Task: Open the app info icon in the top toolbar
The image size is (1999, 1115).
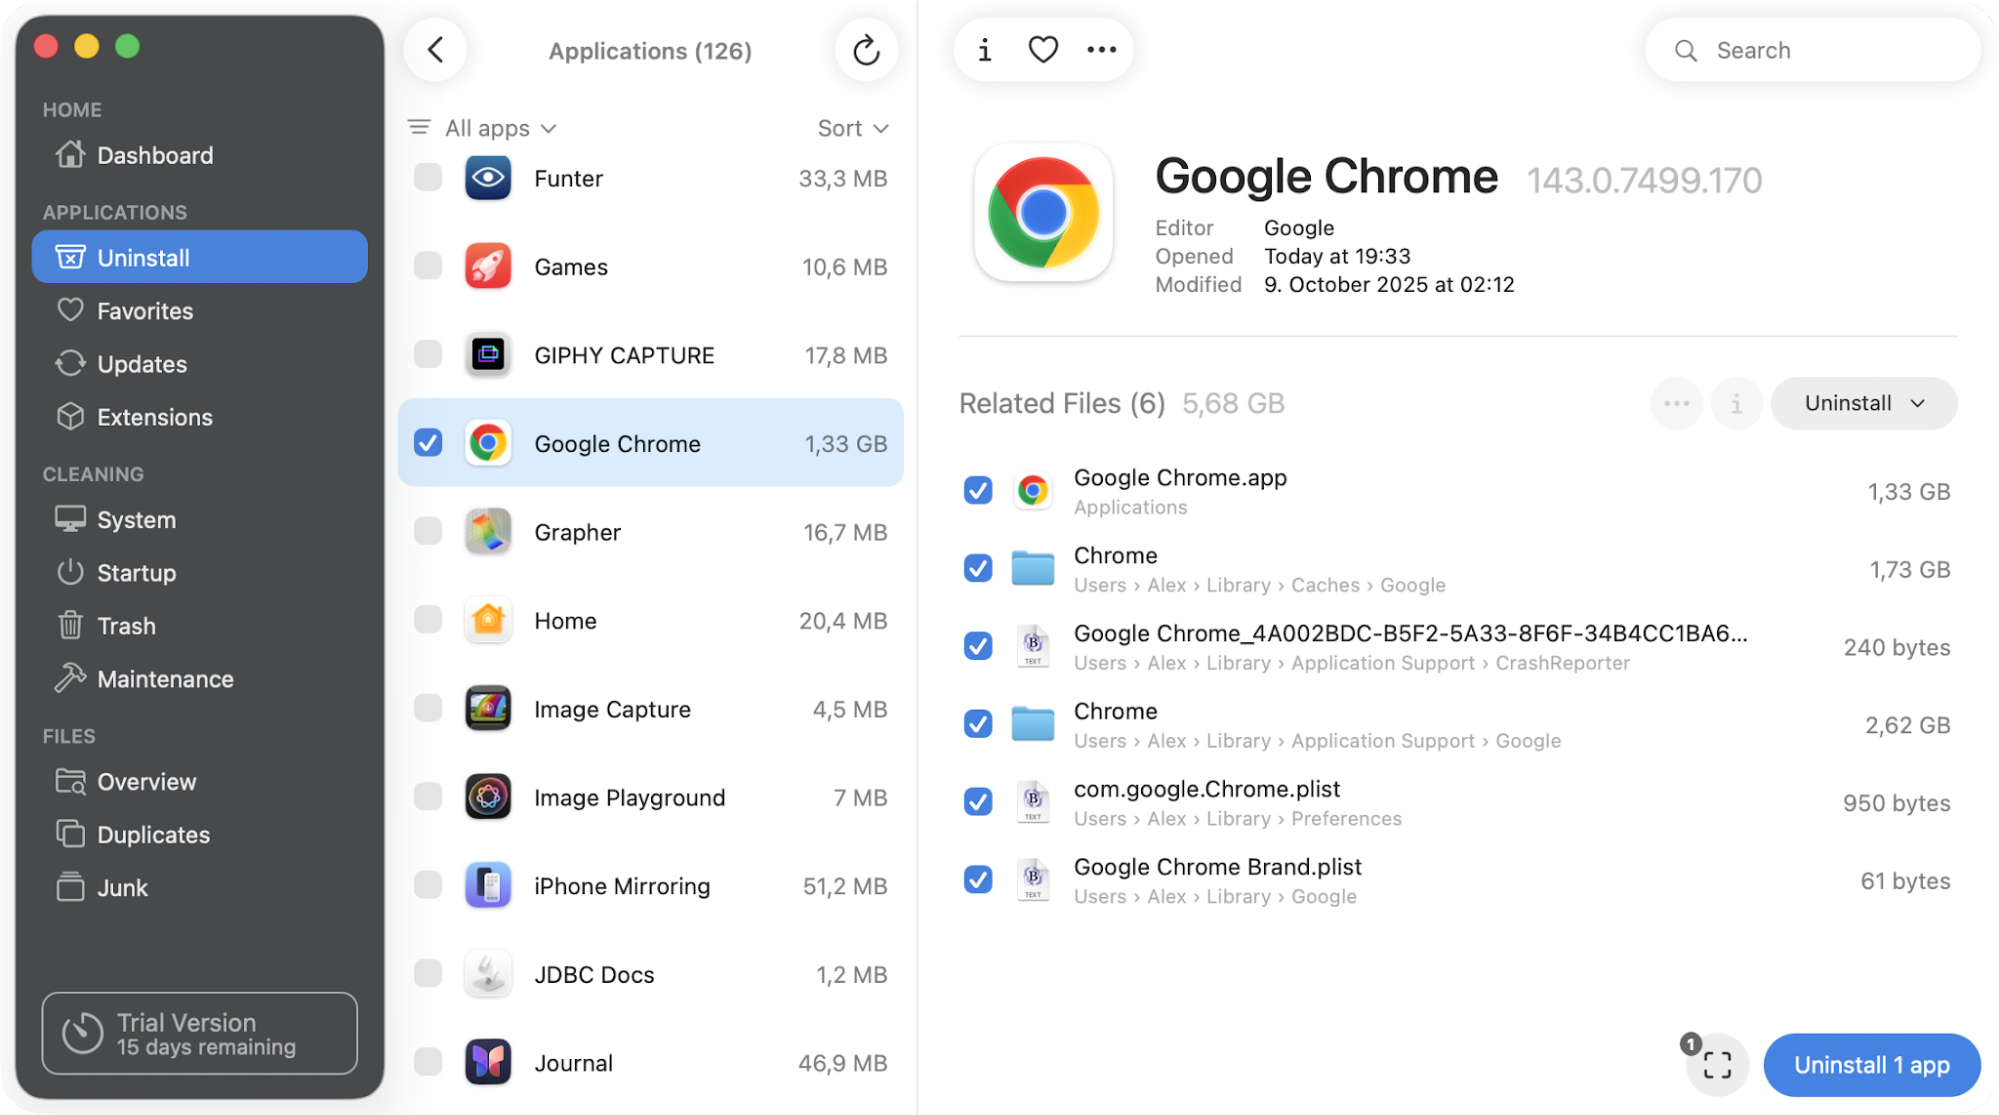Action: click(x=985, y=50)
